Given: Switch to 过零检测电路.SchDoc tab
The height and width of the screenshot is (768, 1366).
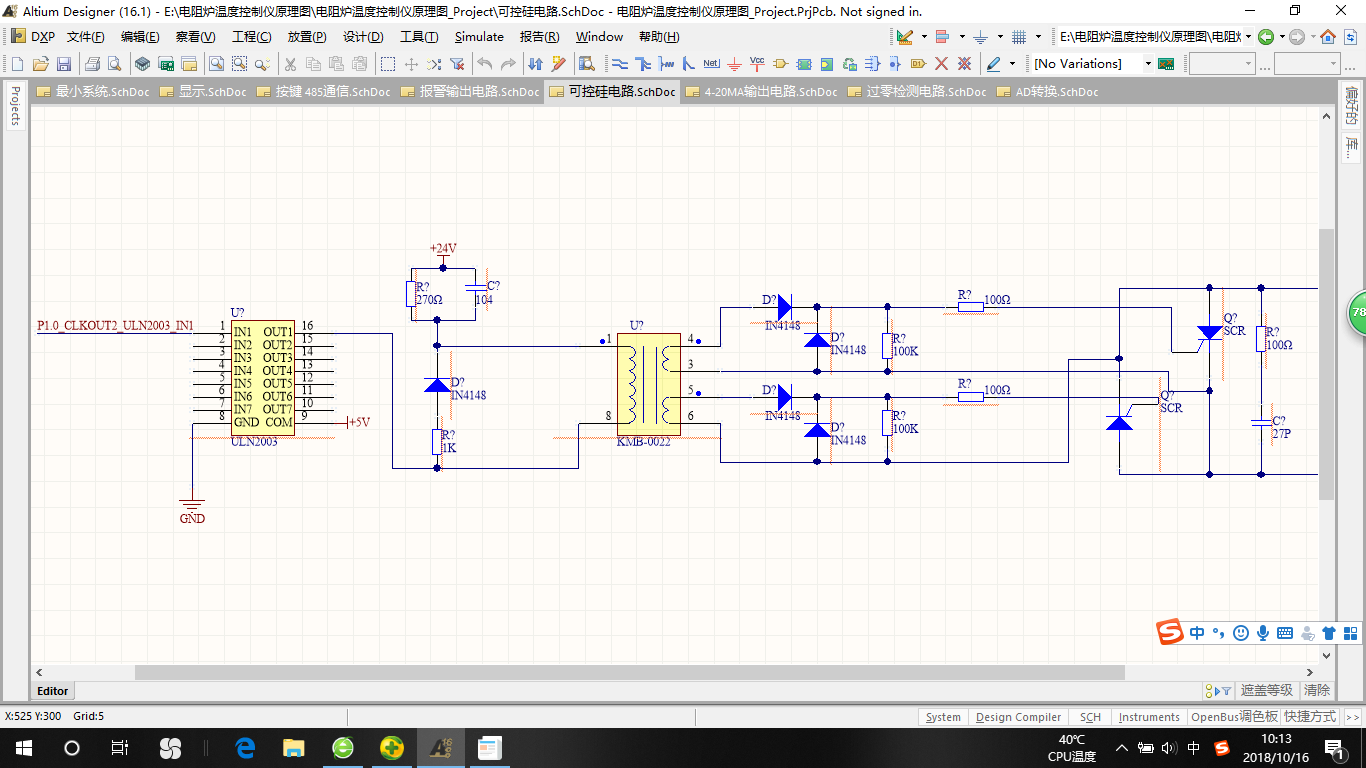Looking at the screenshot, I should [x=917, y=91].
